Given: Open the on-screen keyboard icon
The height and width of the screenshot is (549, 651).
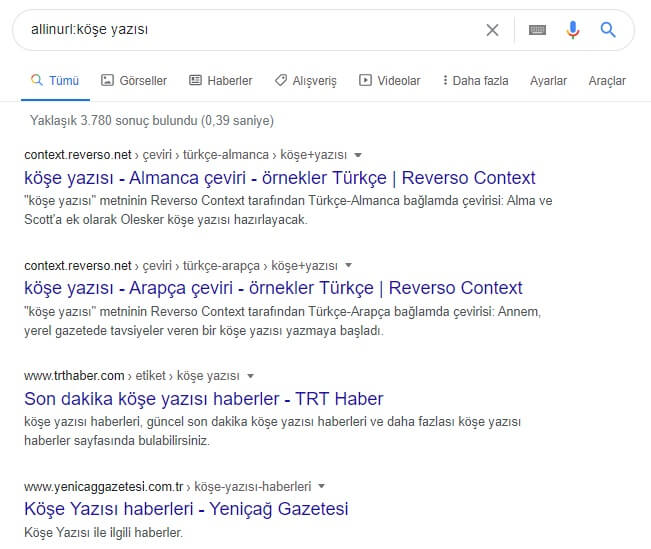Looking at the screenshot, I should pyautogui.click(x=537, y=30).
